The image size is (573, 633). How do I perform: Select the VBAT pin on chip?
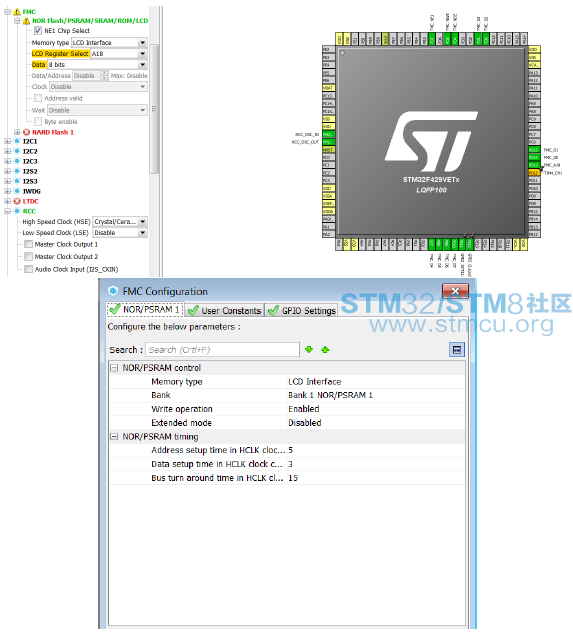coord(328,88)
